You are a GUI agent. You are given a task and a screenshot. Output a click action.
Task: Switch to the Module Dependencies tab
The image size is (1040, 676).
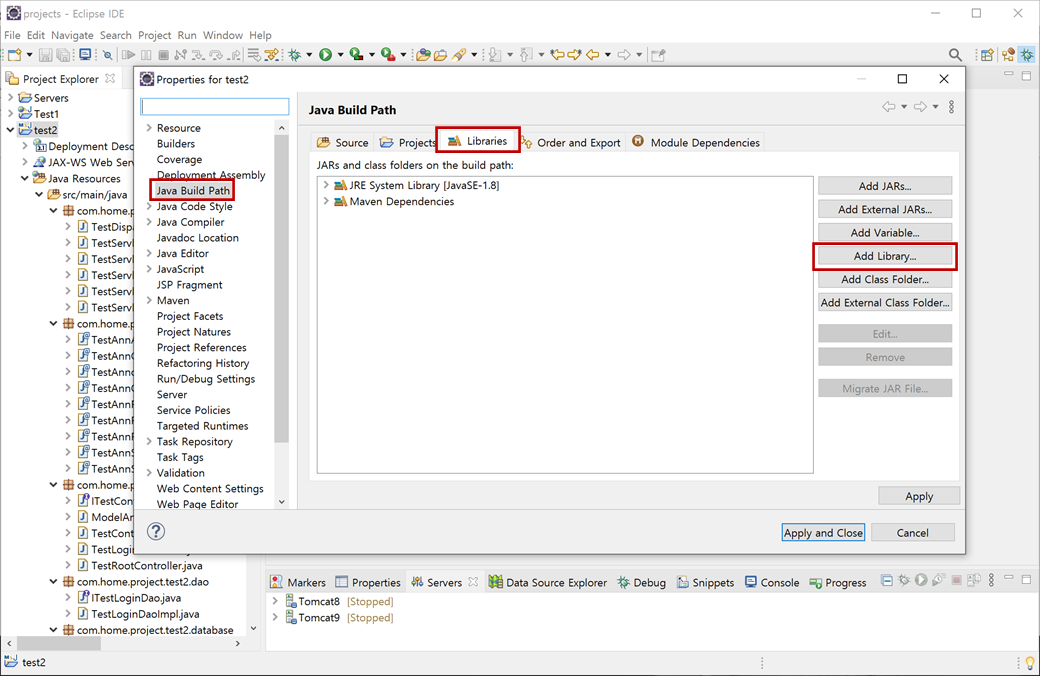click(696, 143)
